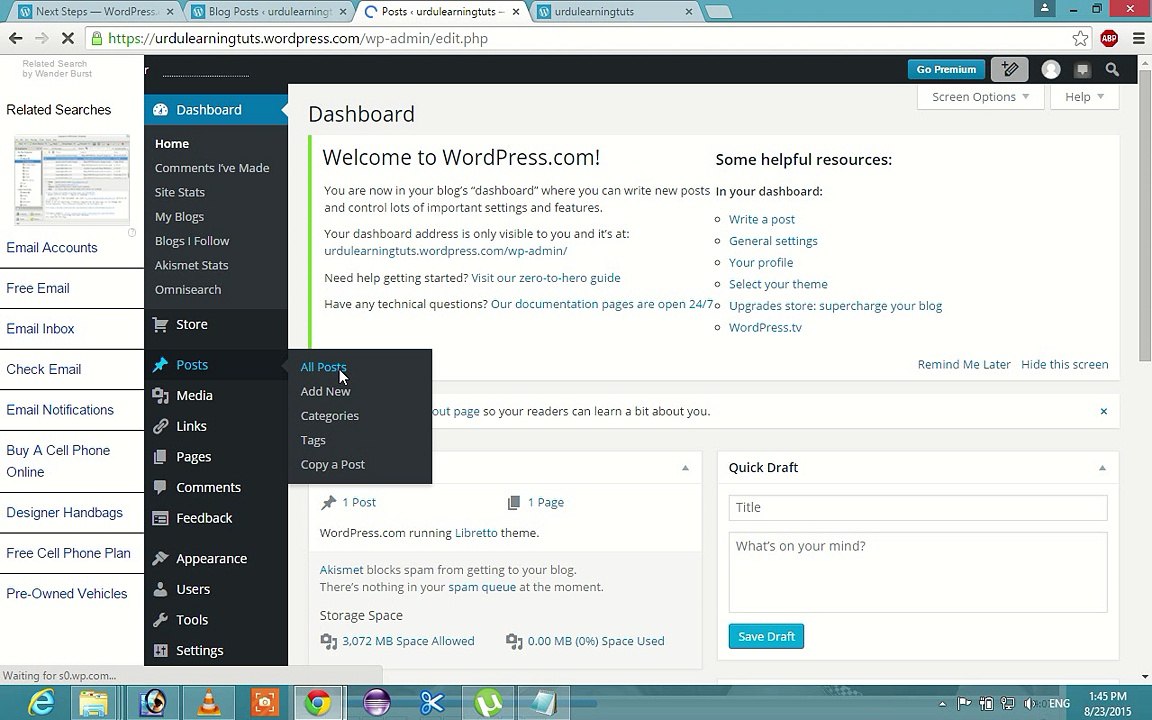
Task: Select Tags in Posts submenu
Action: (x=313, y=440)
